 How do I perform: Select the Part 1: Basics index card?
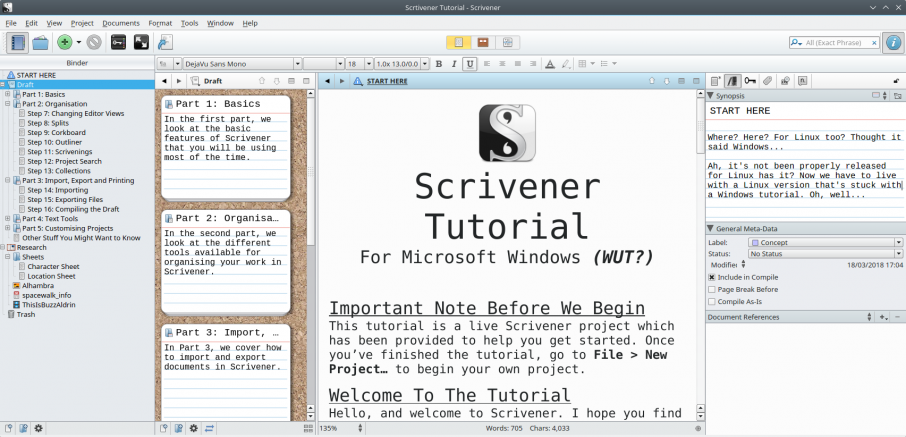[x=226, y=148]
